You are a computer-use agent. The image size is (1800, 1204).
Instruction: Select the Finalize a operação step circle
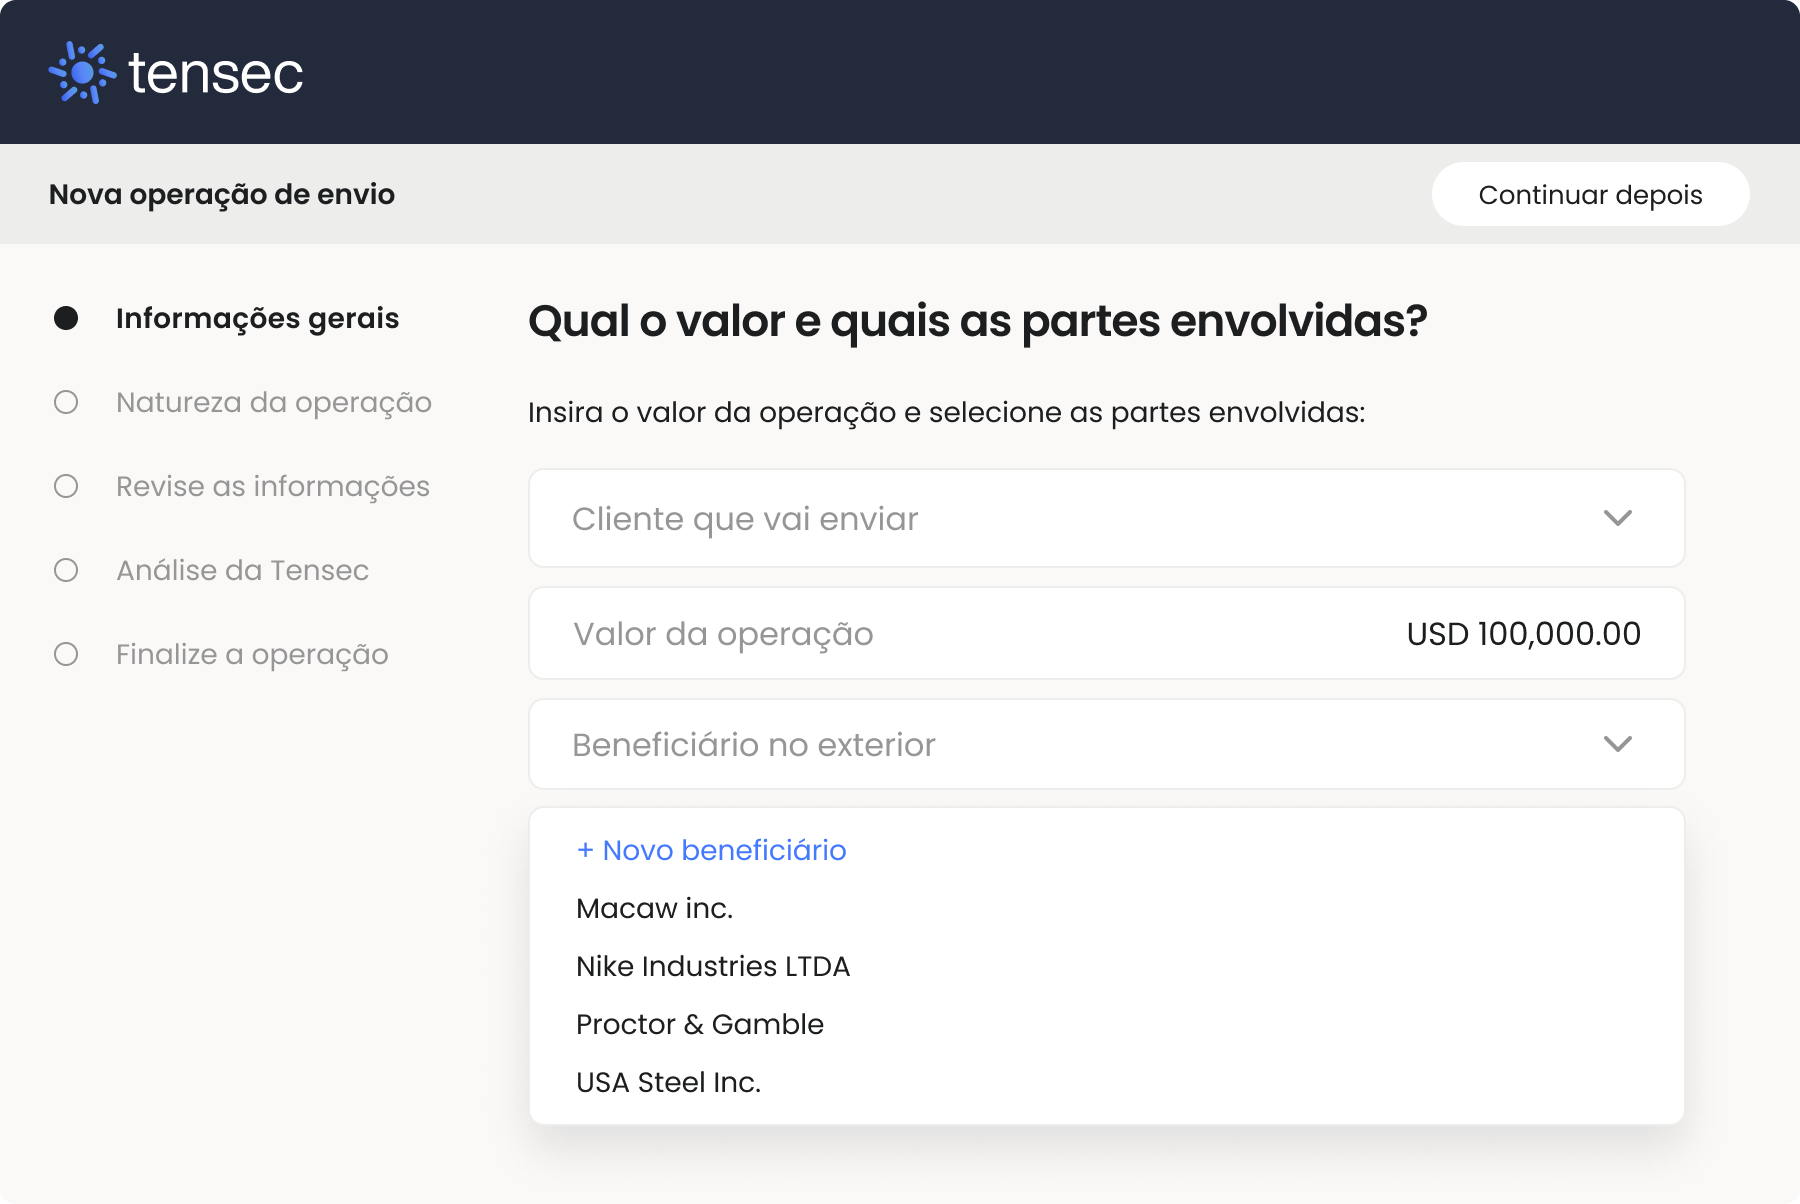(x=66, y=654)
